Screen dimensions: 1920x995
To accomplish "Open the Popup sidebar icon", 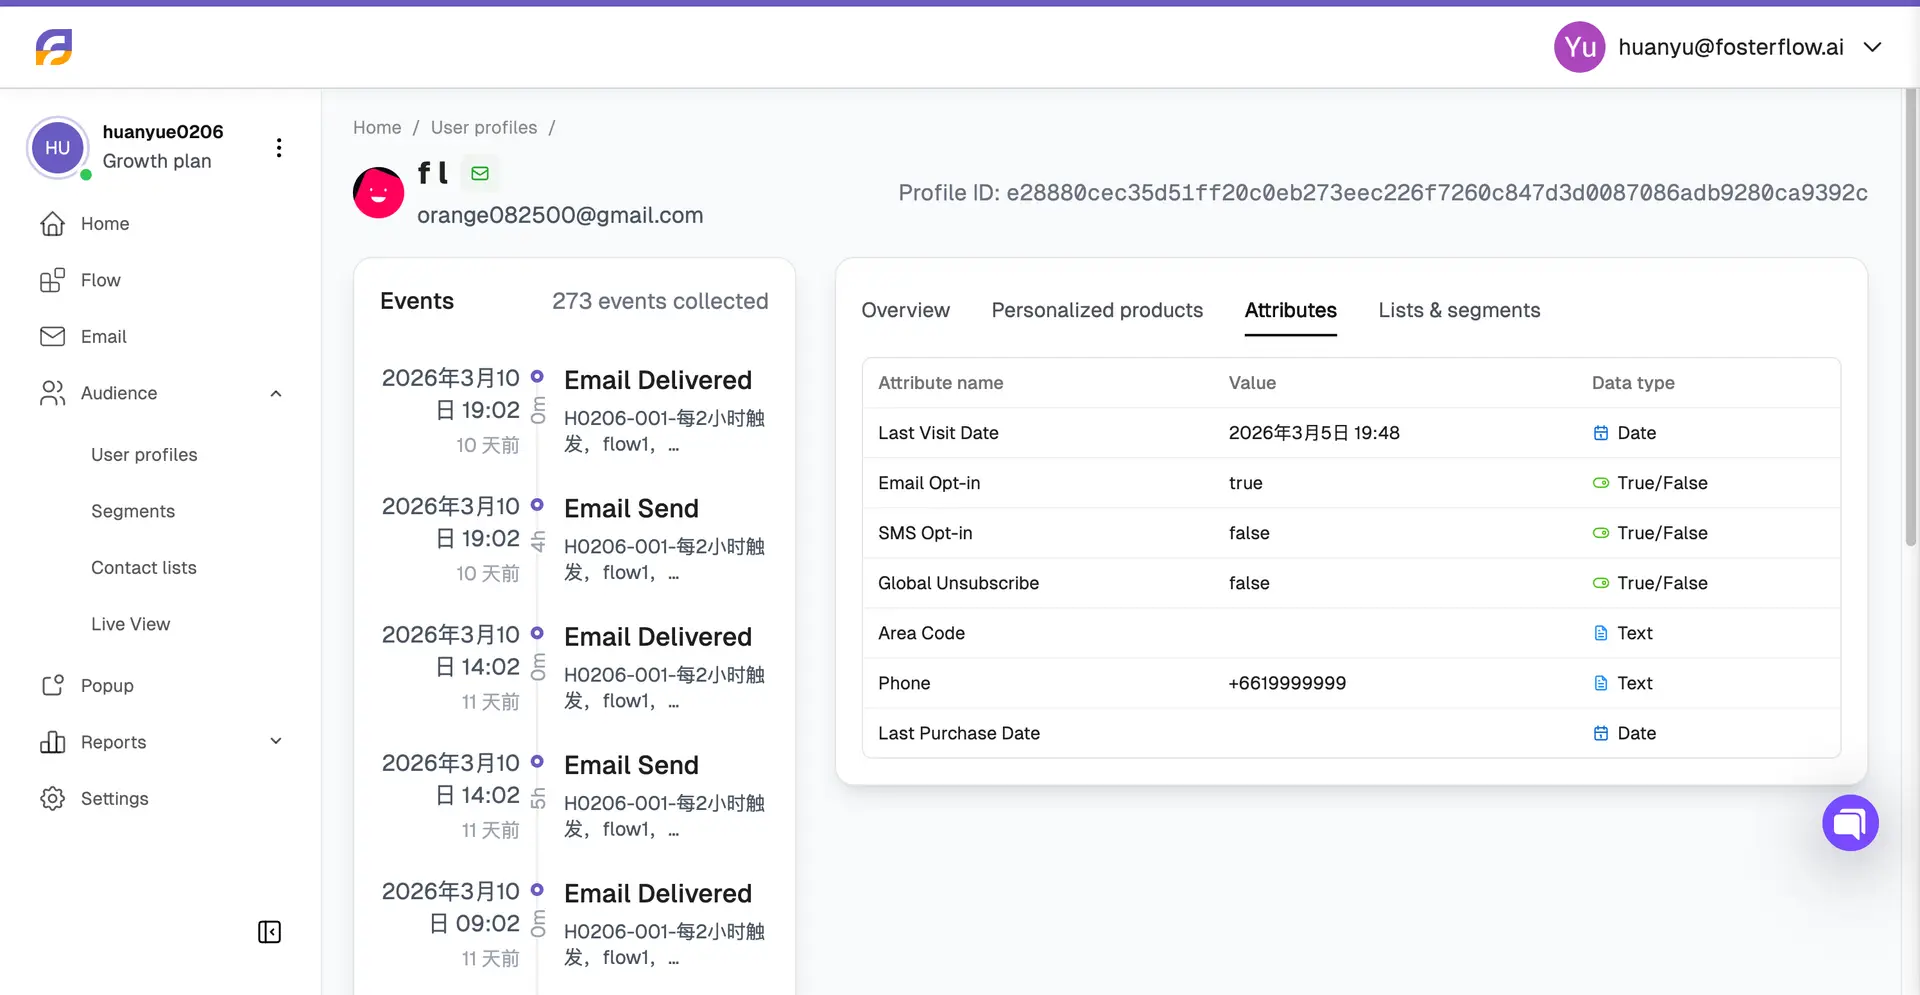I will pyautogui.click(x=53, y=686).
